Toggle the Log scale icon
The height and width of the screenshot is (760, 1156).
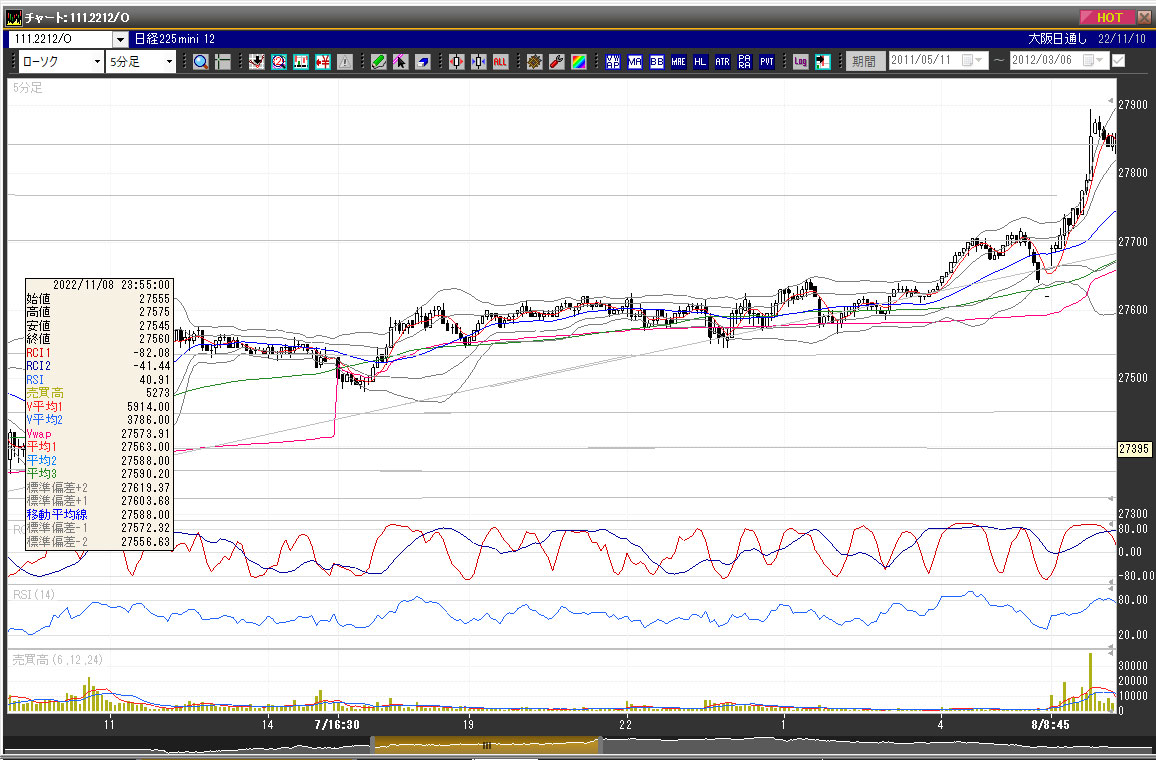(801, 62)
